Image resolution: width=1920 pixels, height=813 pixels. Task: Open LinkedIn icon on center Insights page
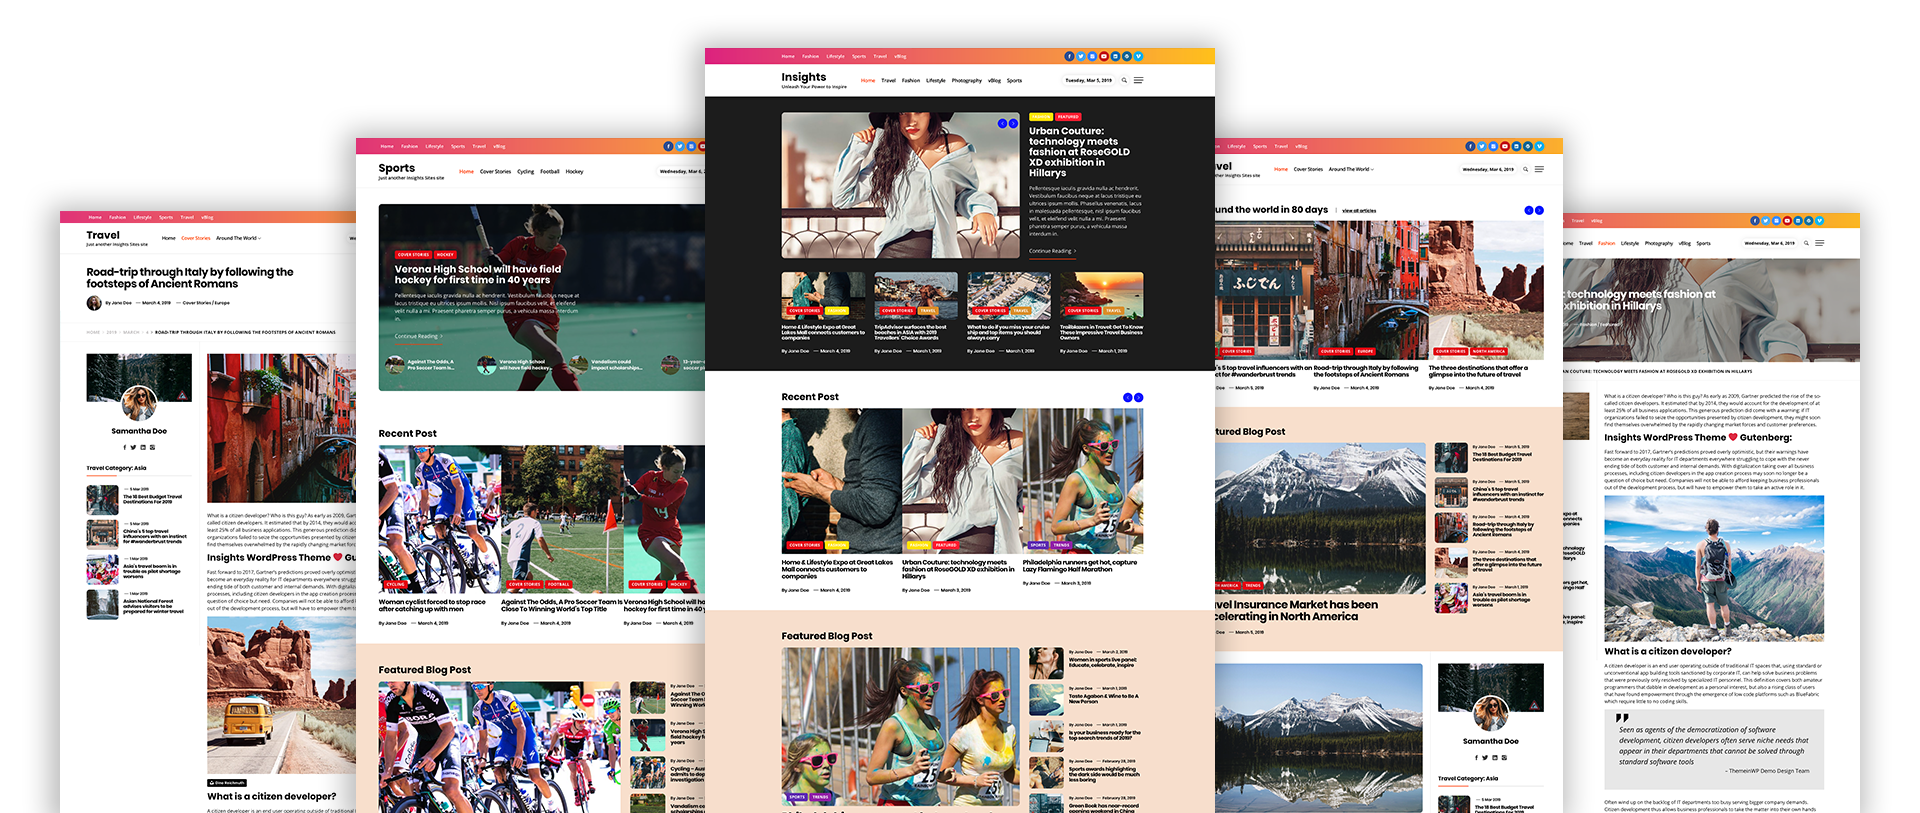tap(1115, 56)
